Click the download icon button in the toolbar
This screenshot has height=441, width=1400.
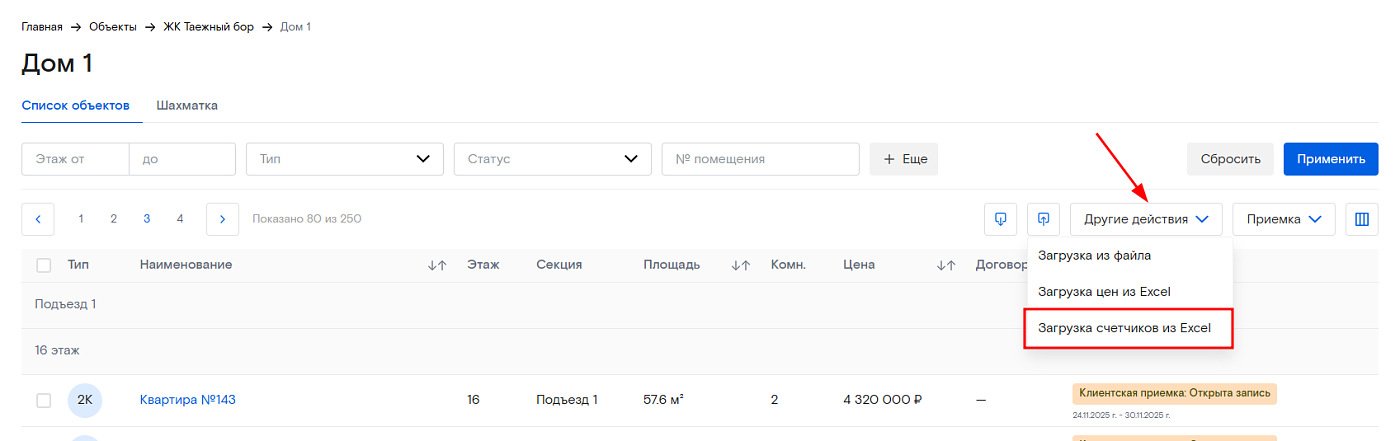pyautogui.click(x=1001, y=219)
